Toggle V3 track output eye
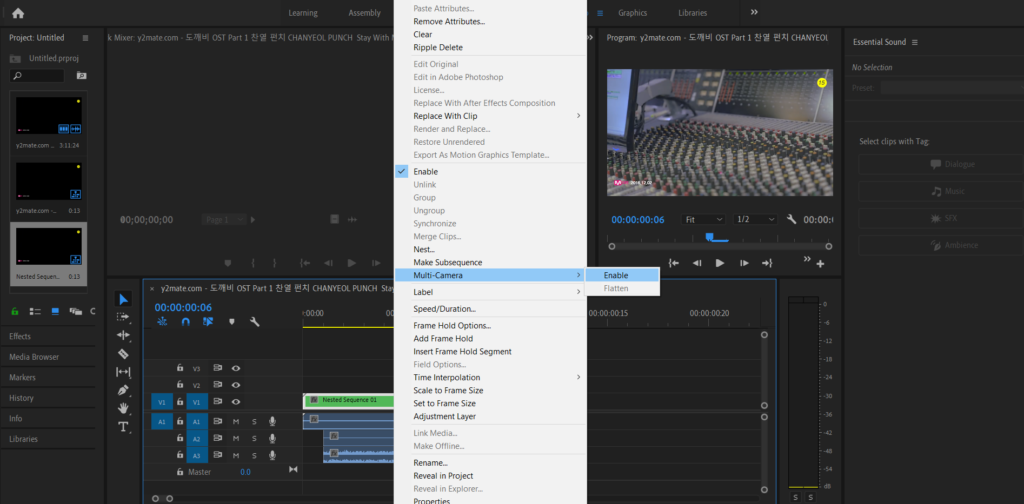The height and width of the screenshot is (504, 1024). tap(236, 368)
